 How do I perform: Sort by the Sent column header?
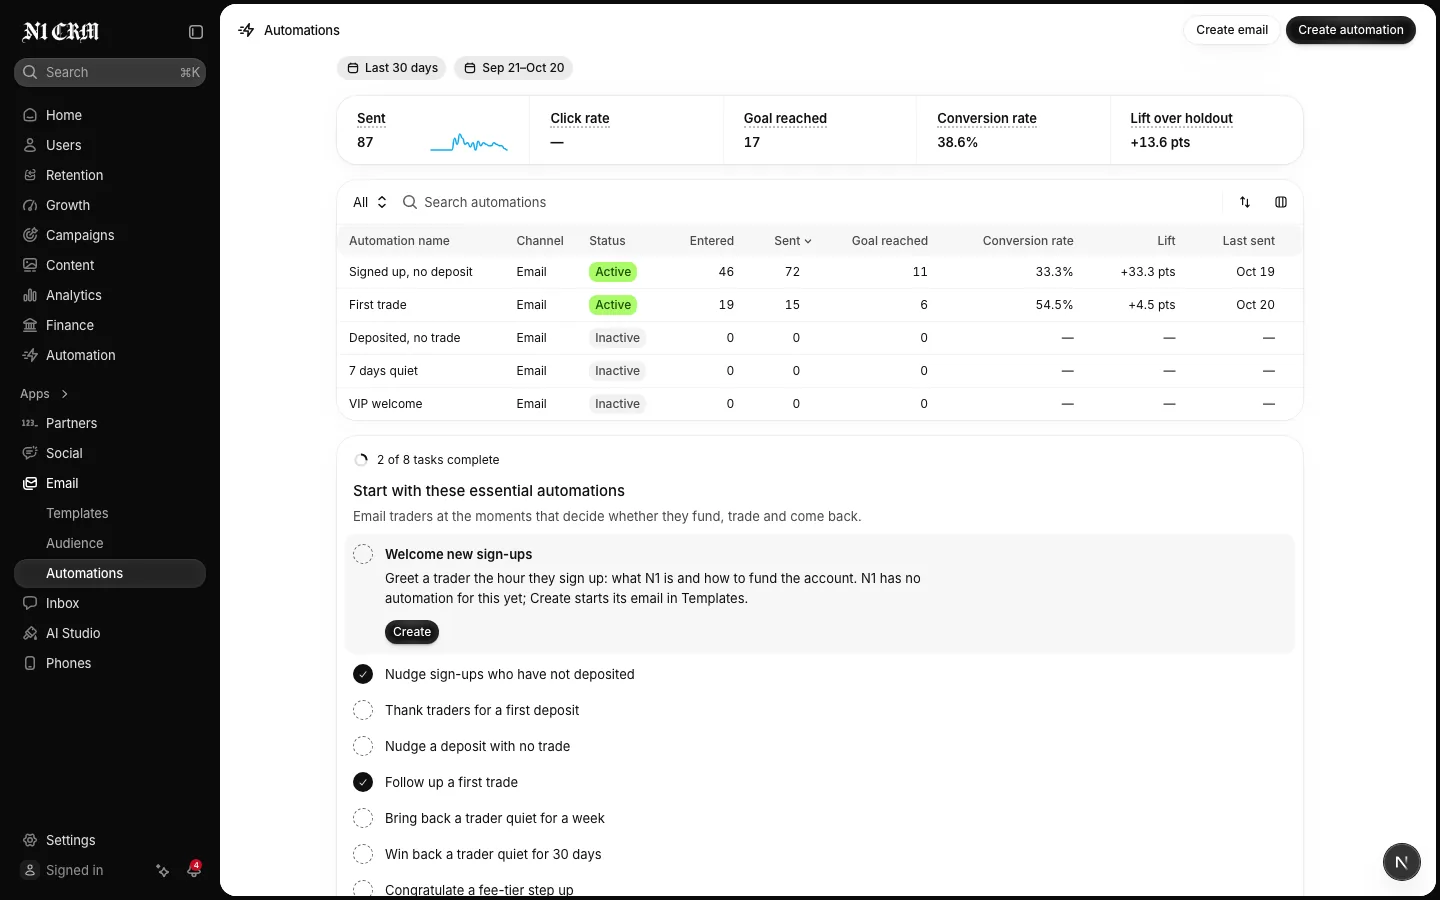pyautogui.click(x=793, y=241)
